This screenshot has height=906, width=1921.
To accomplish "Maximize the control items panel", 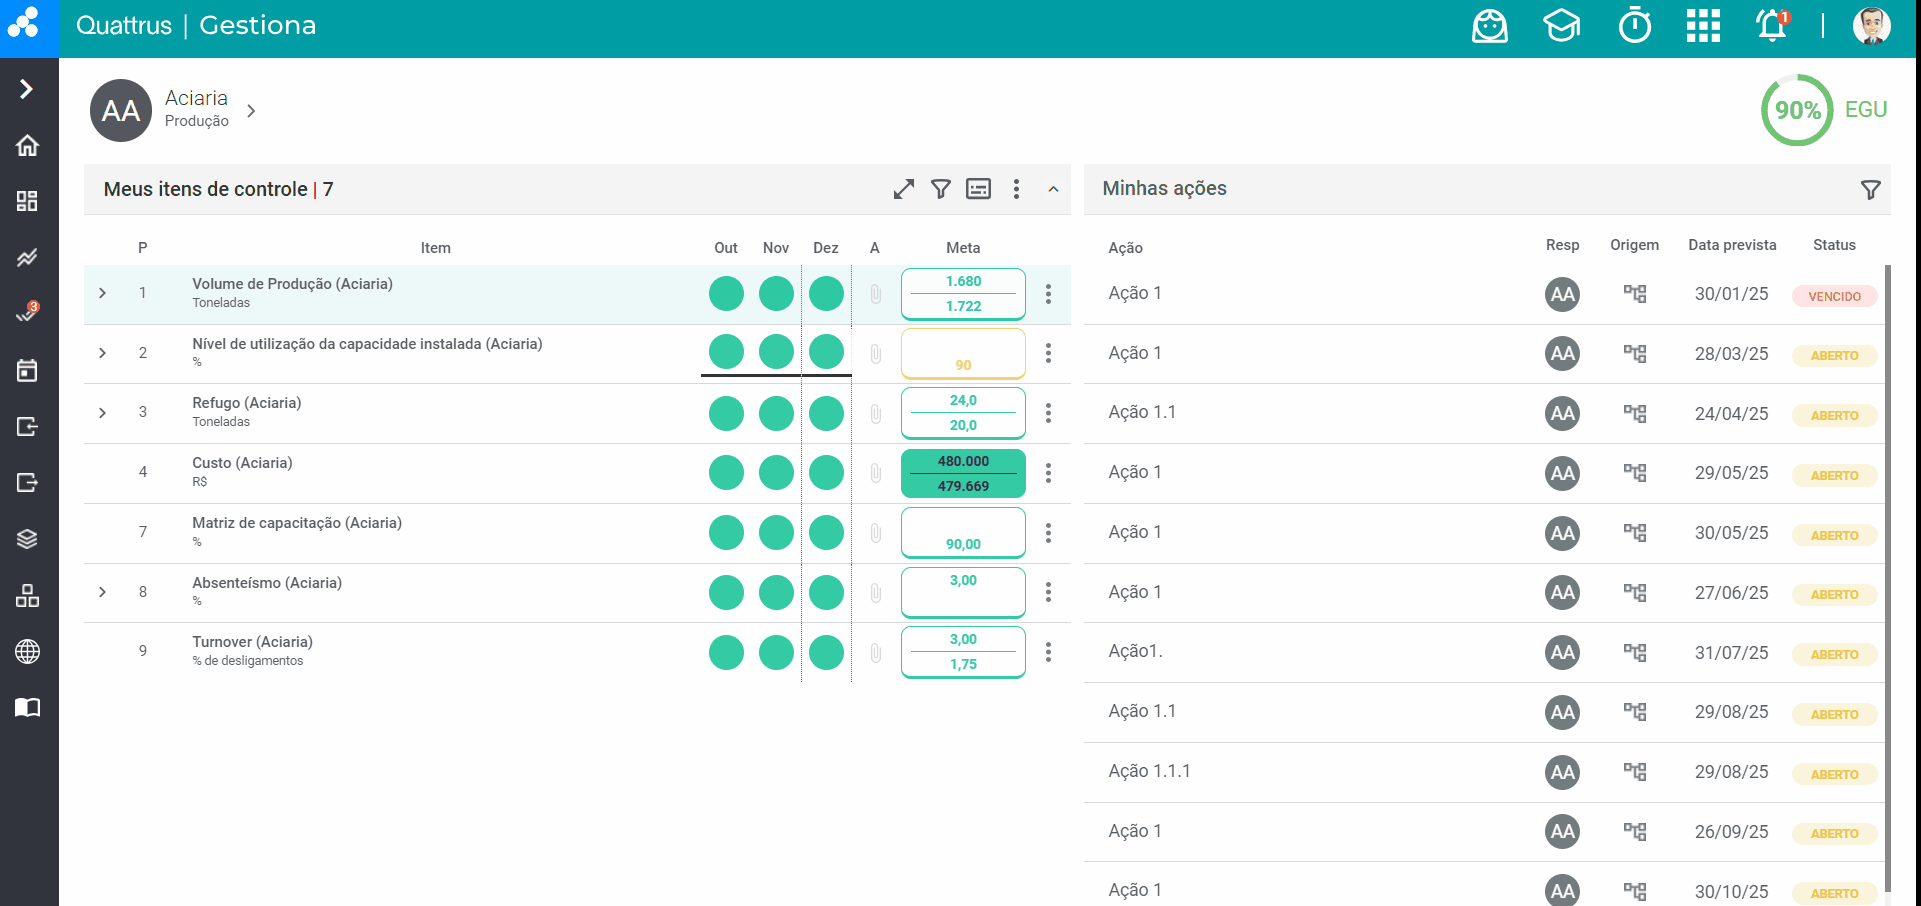I will [904, 189].
